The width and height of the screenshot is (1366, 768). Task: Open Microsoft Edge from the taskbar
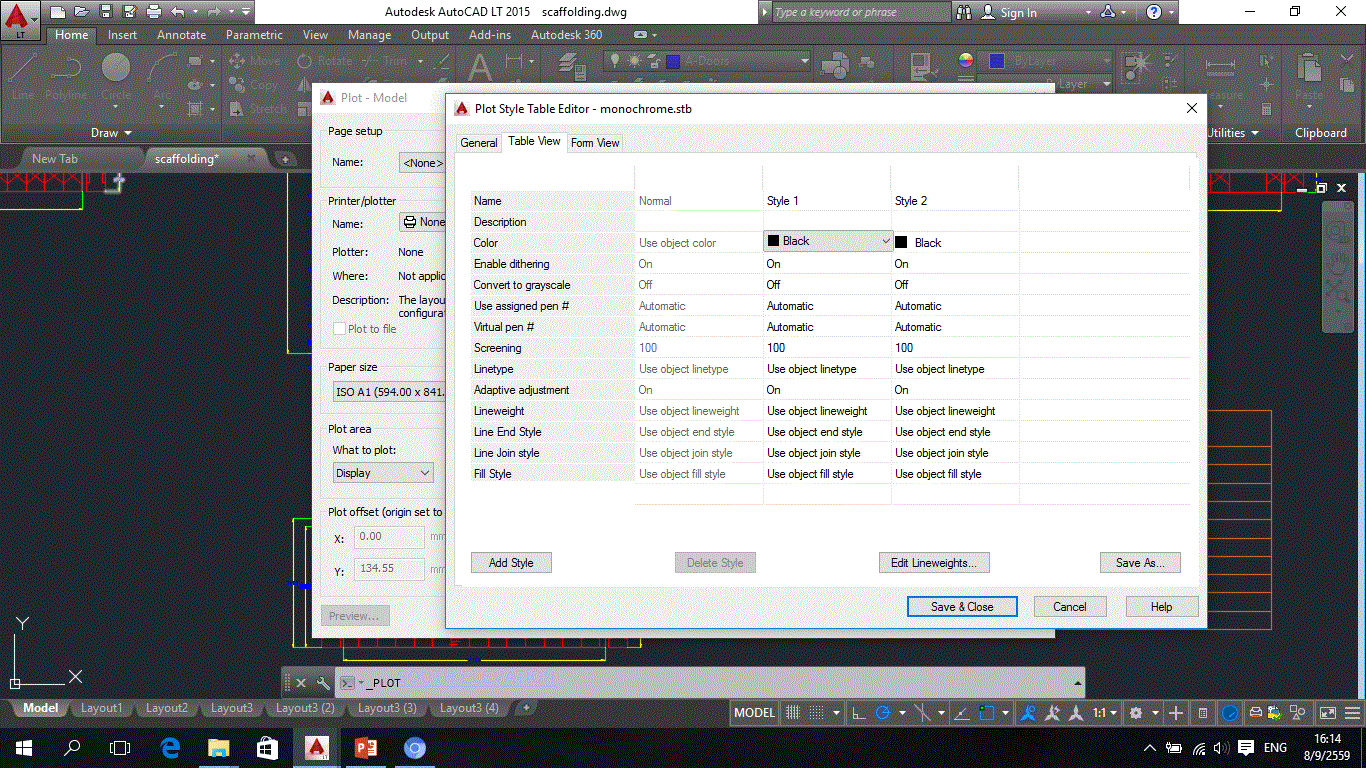coord(169,747)
